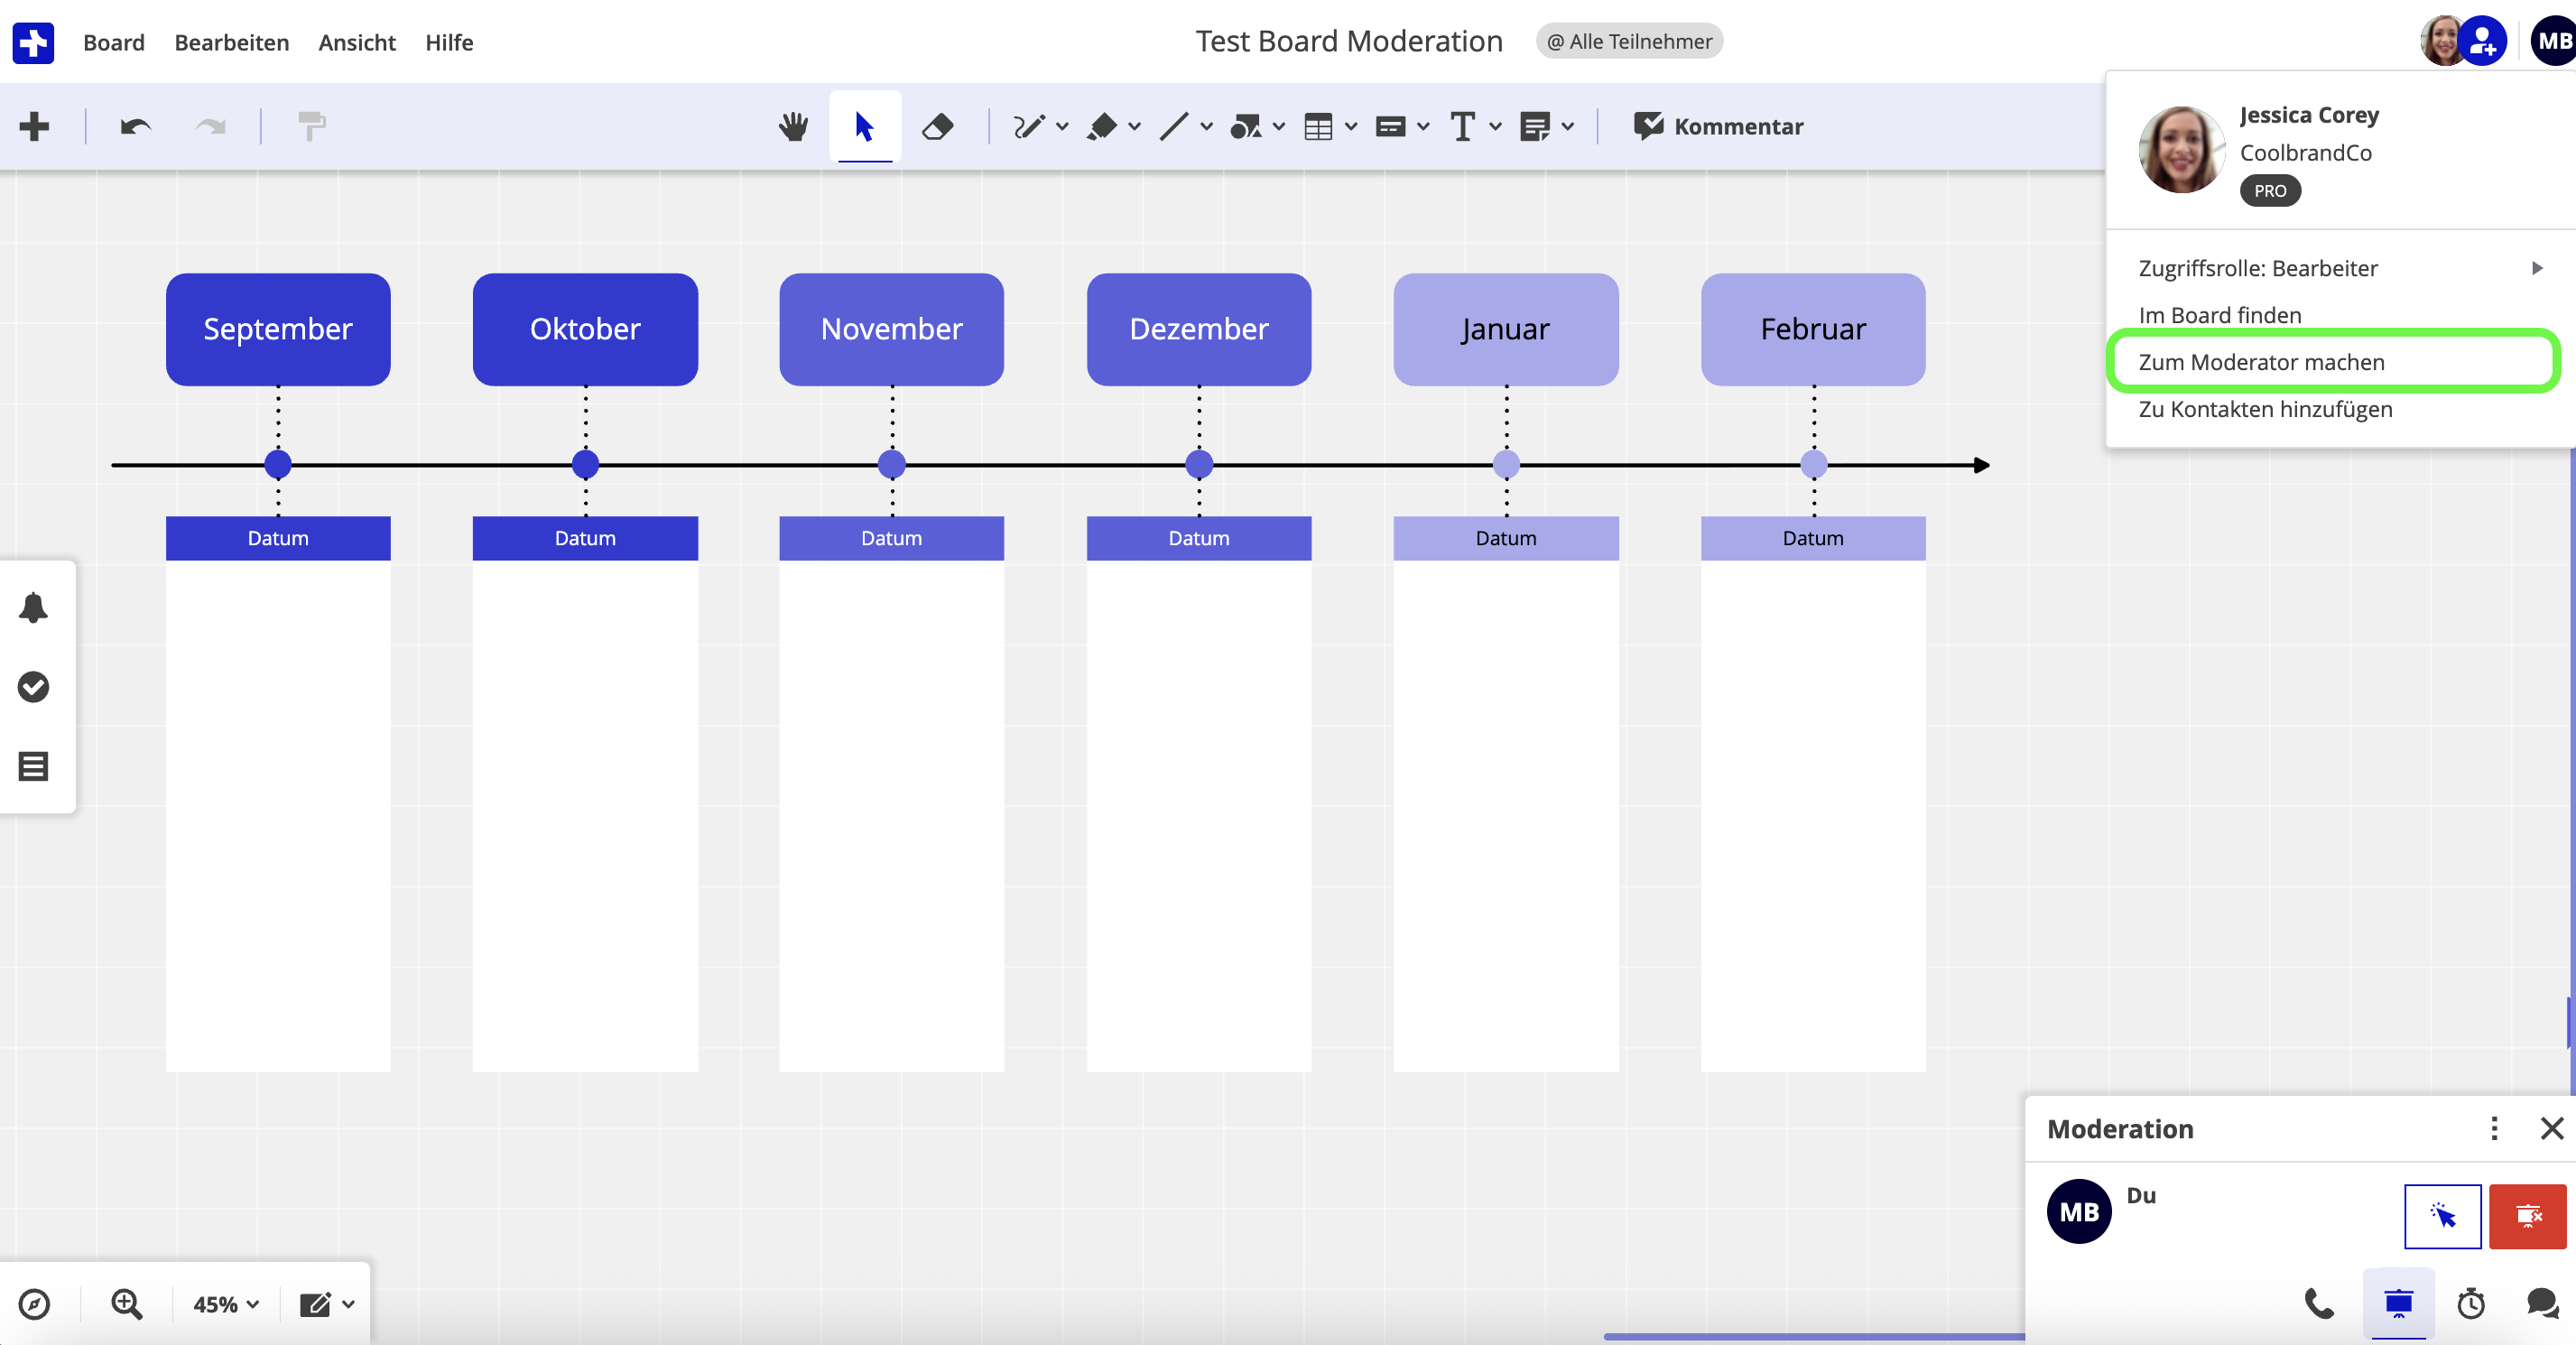This screenshot has width=2576, height=1345.
Task: Click the Kommentar button
Action: click(x=1718, y=127)
